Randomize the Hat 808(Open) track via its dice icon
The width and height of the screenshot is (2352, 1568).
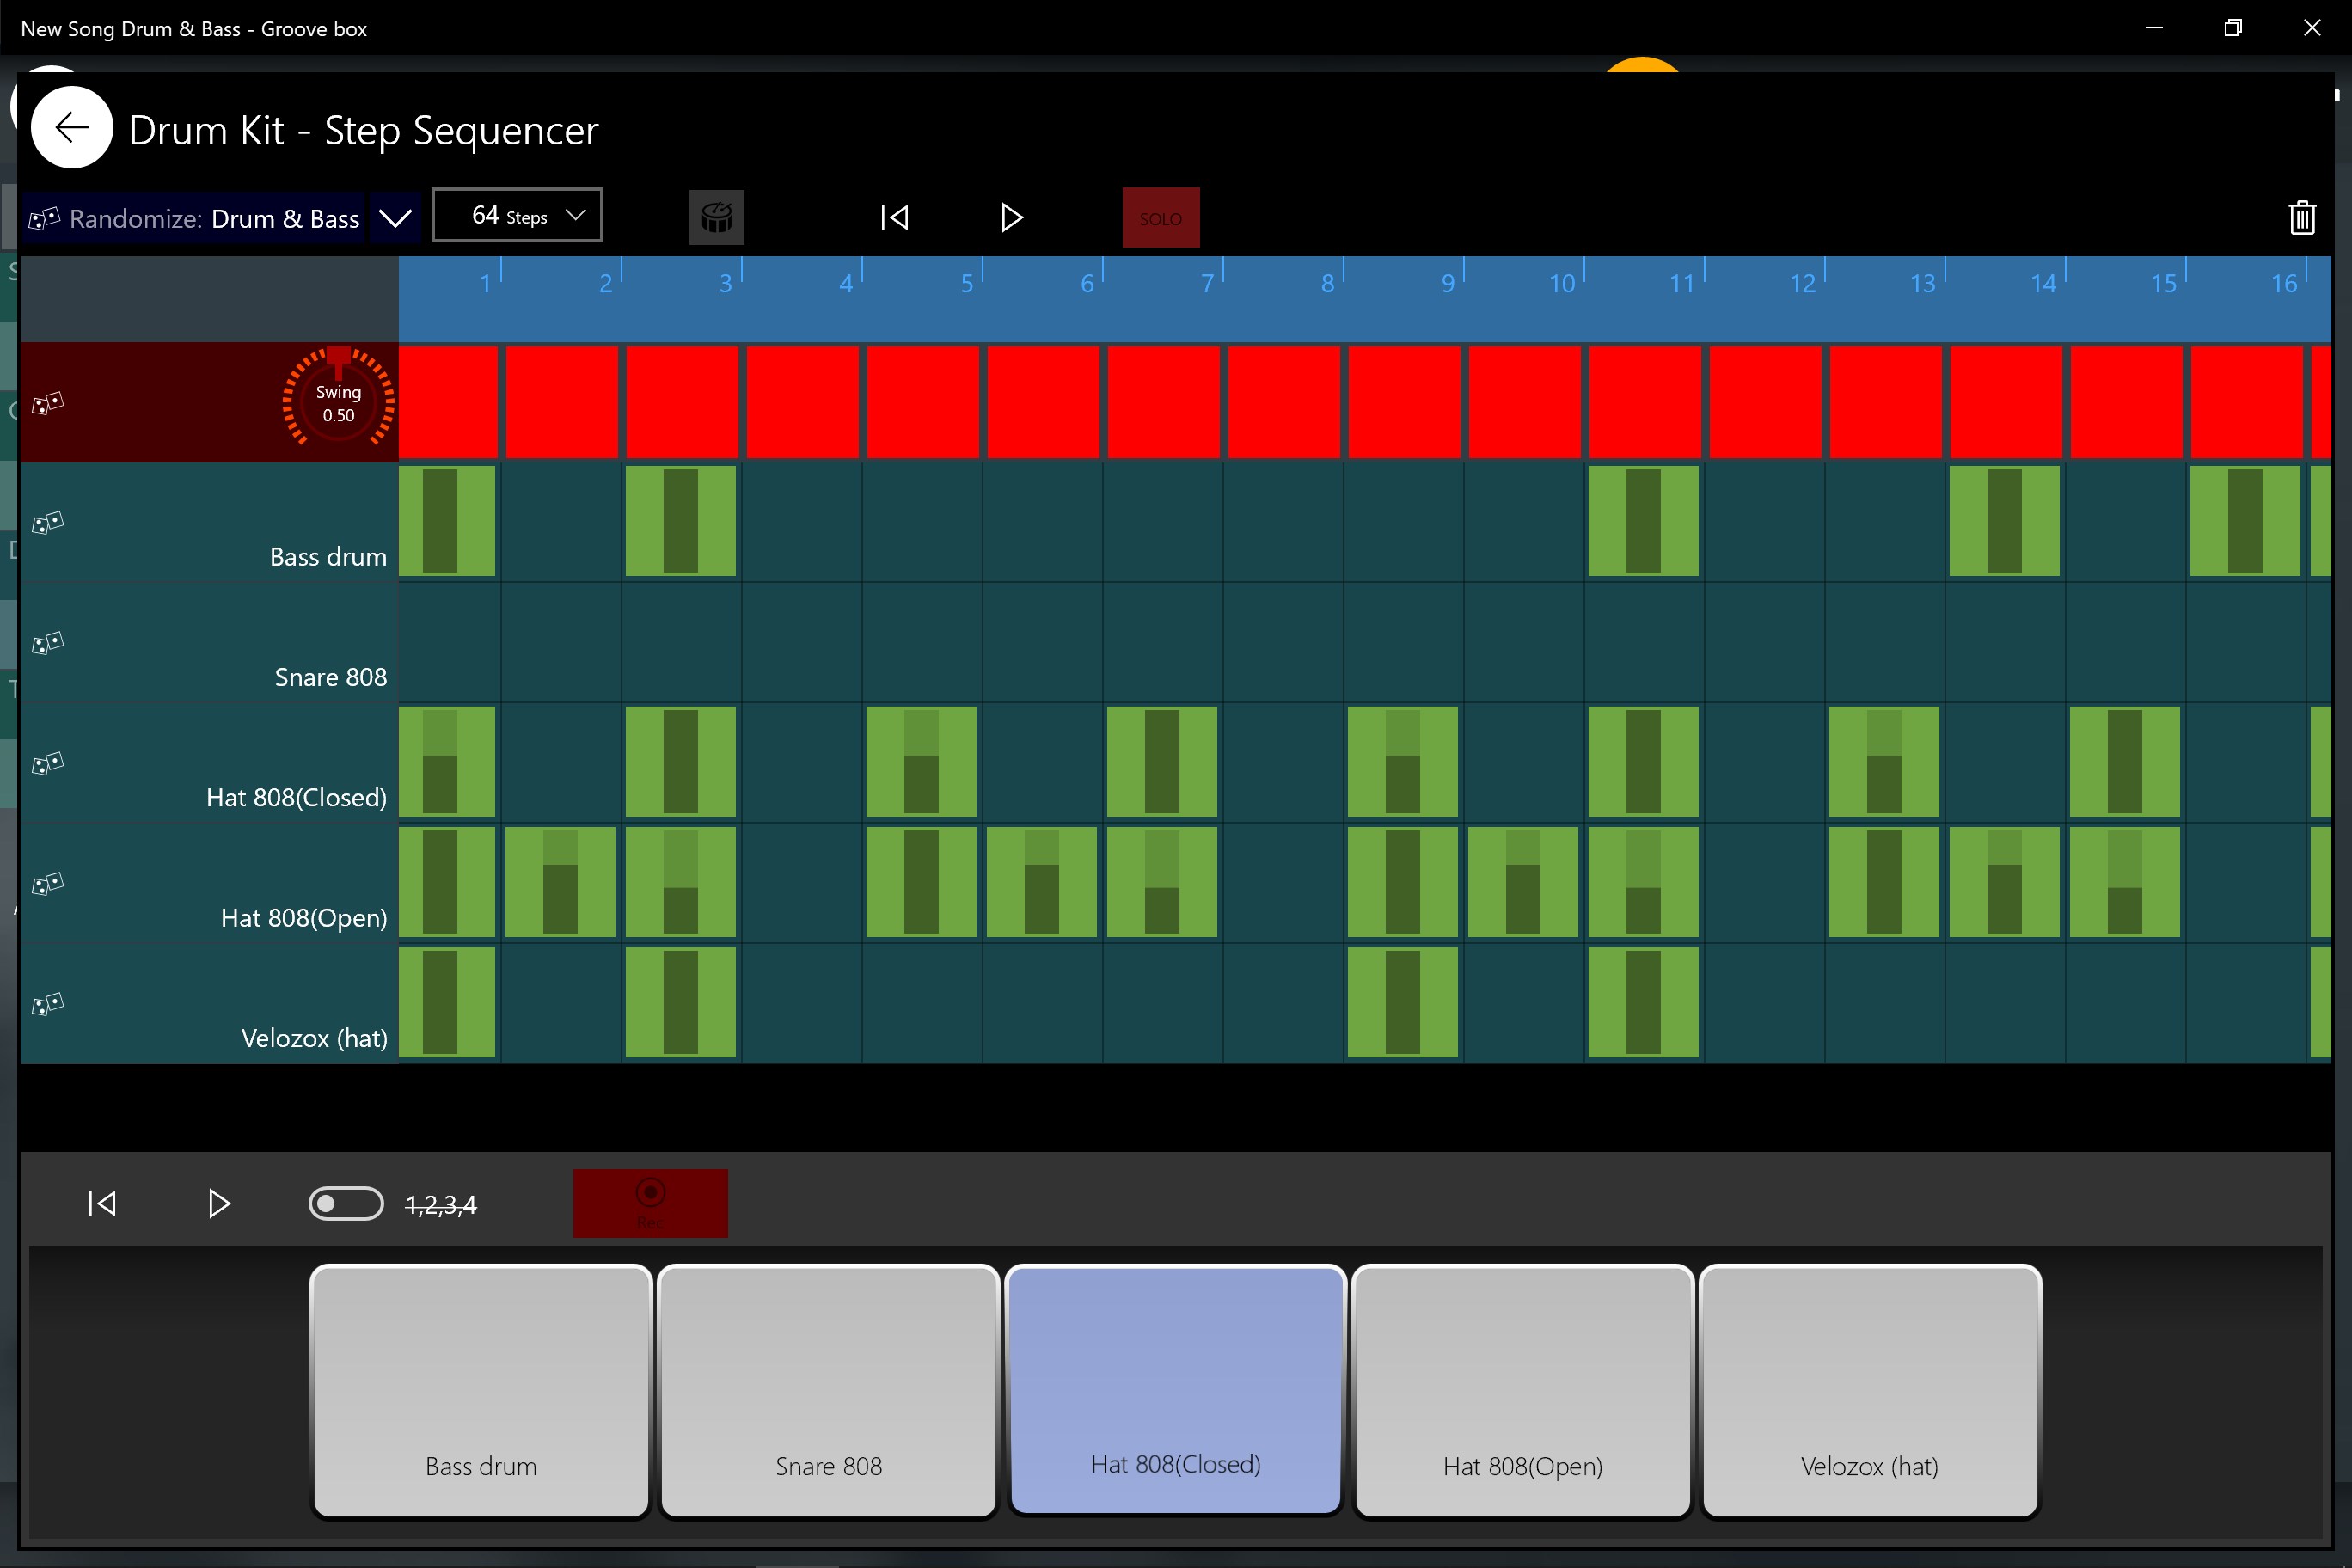[x=47, y=884]
